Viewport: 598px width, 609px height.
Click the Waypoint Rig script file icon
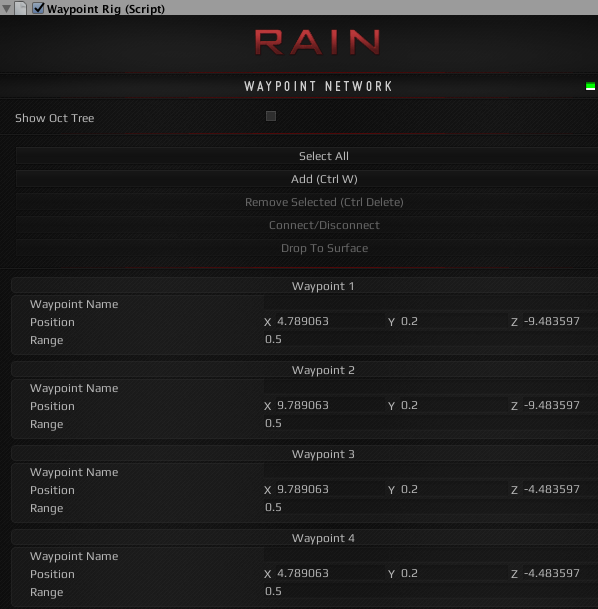[x=20, y=8]
